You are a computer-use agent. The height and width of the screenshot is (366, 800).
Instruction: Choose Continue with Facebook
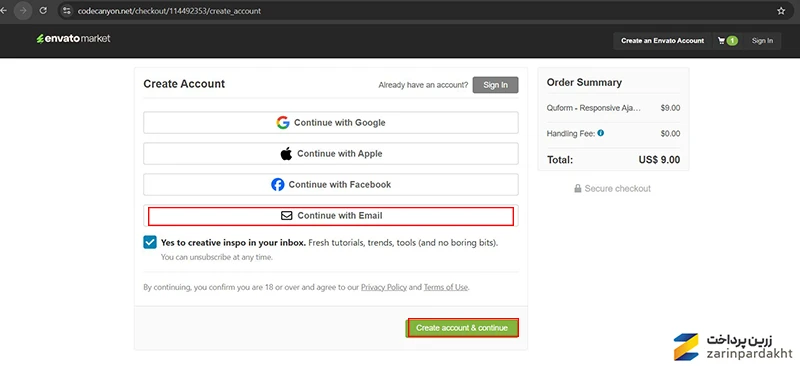[331, 185]
